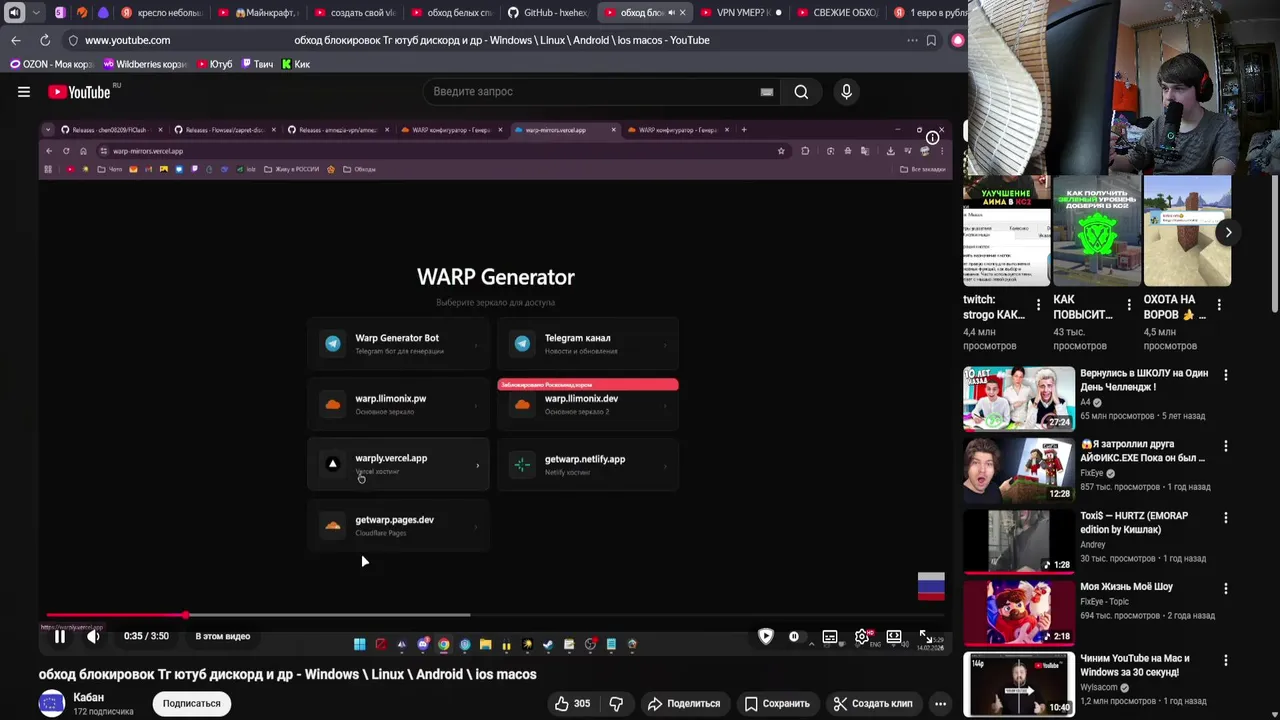Open the Кабан channel avatar
Screen dimensions: 1280x720
(52, 704)
